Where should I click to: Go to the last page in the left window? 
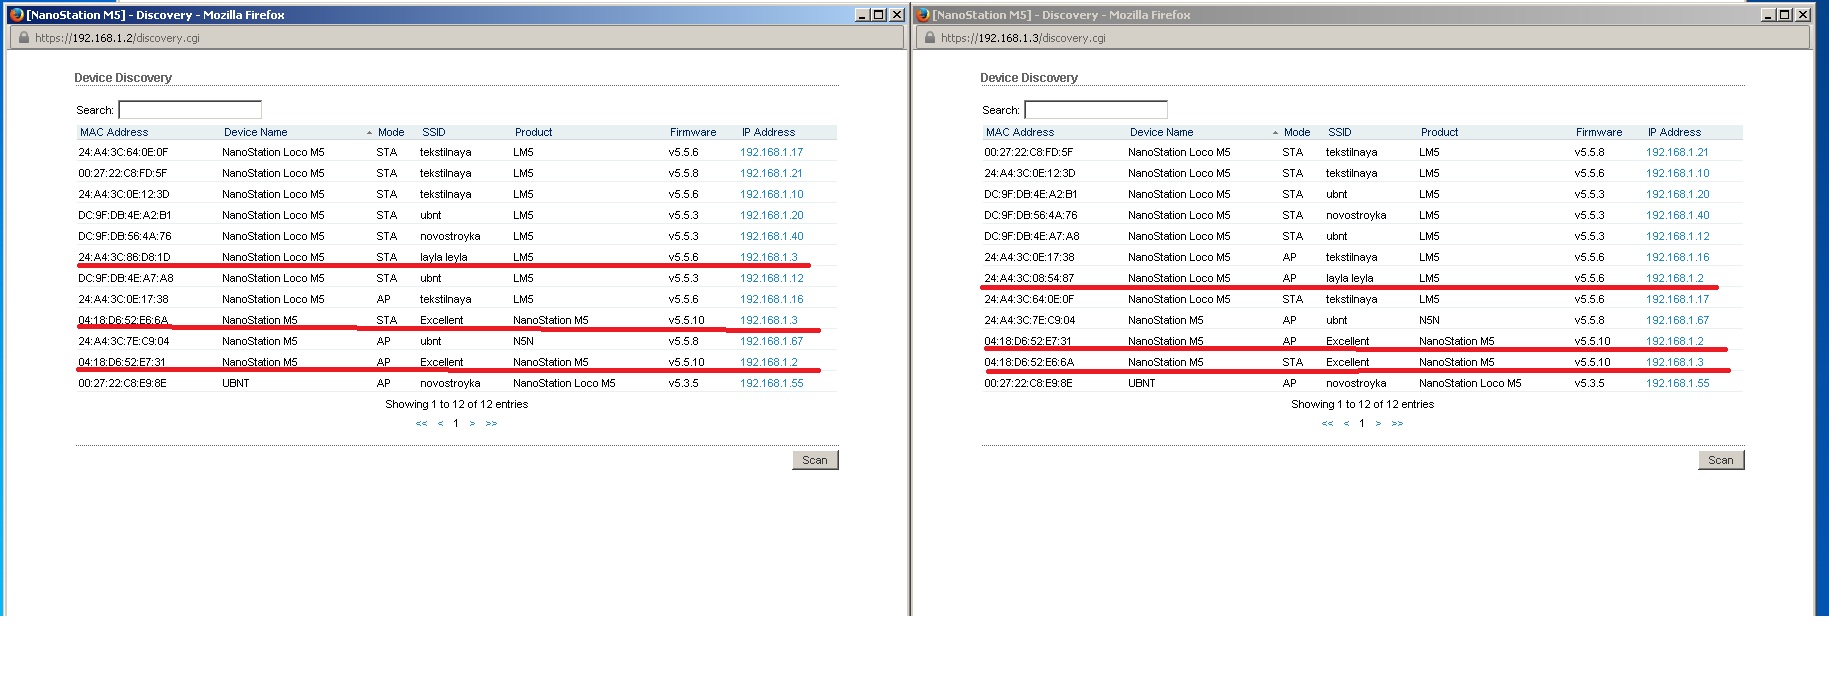click(491, 424)
